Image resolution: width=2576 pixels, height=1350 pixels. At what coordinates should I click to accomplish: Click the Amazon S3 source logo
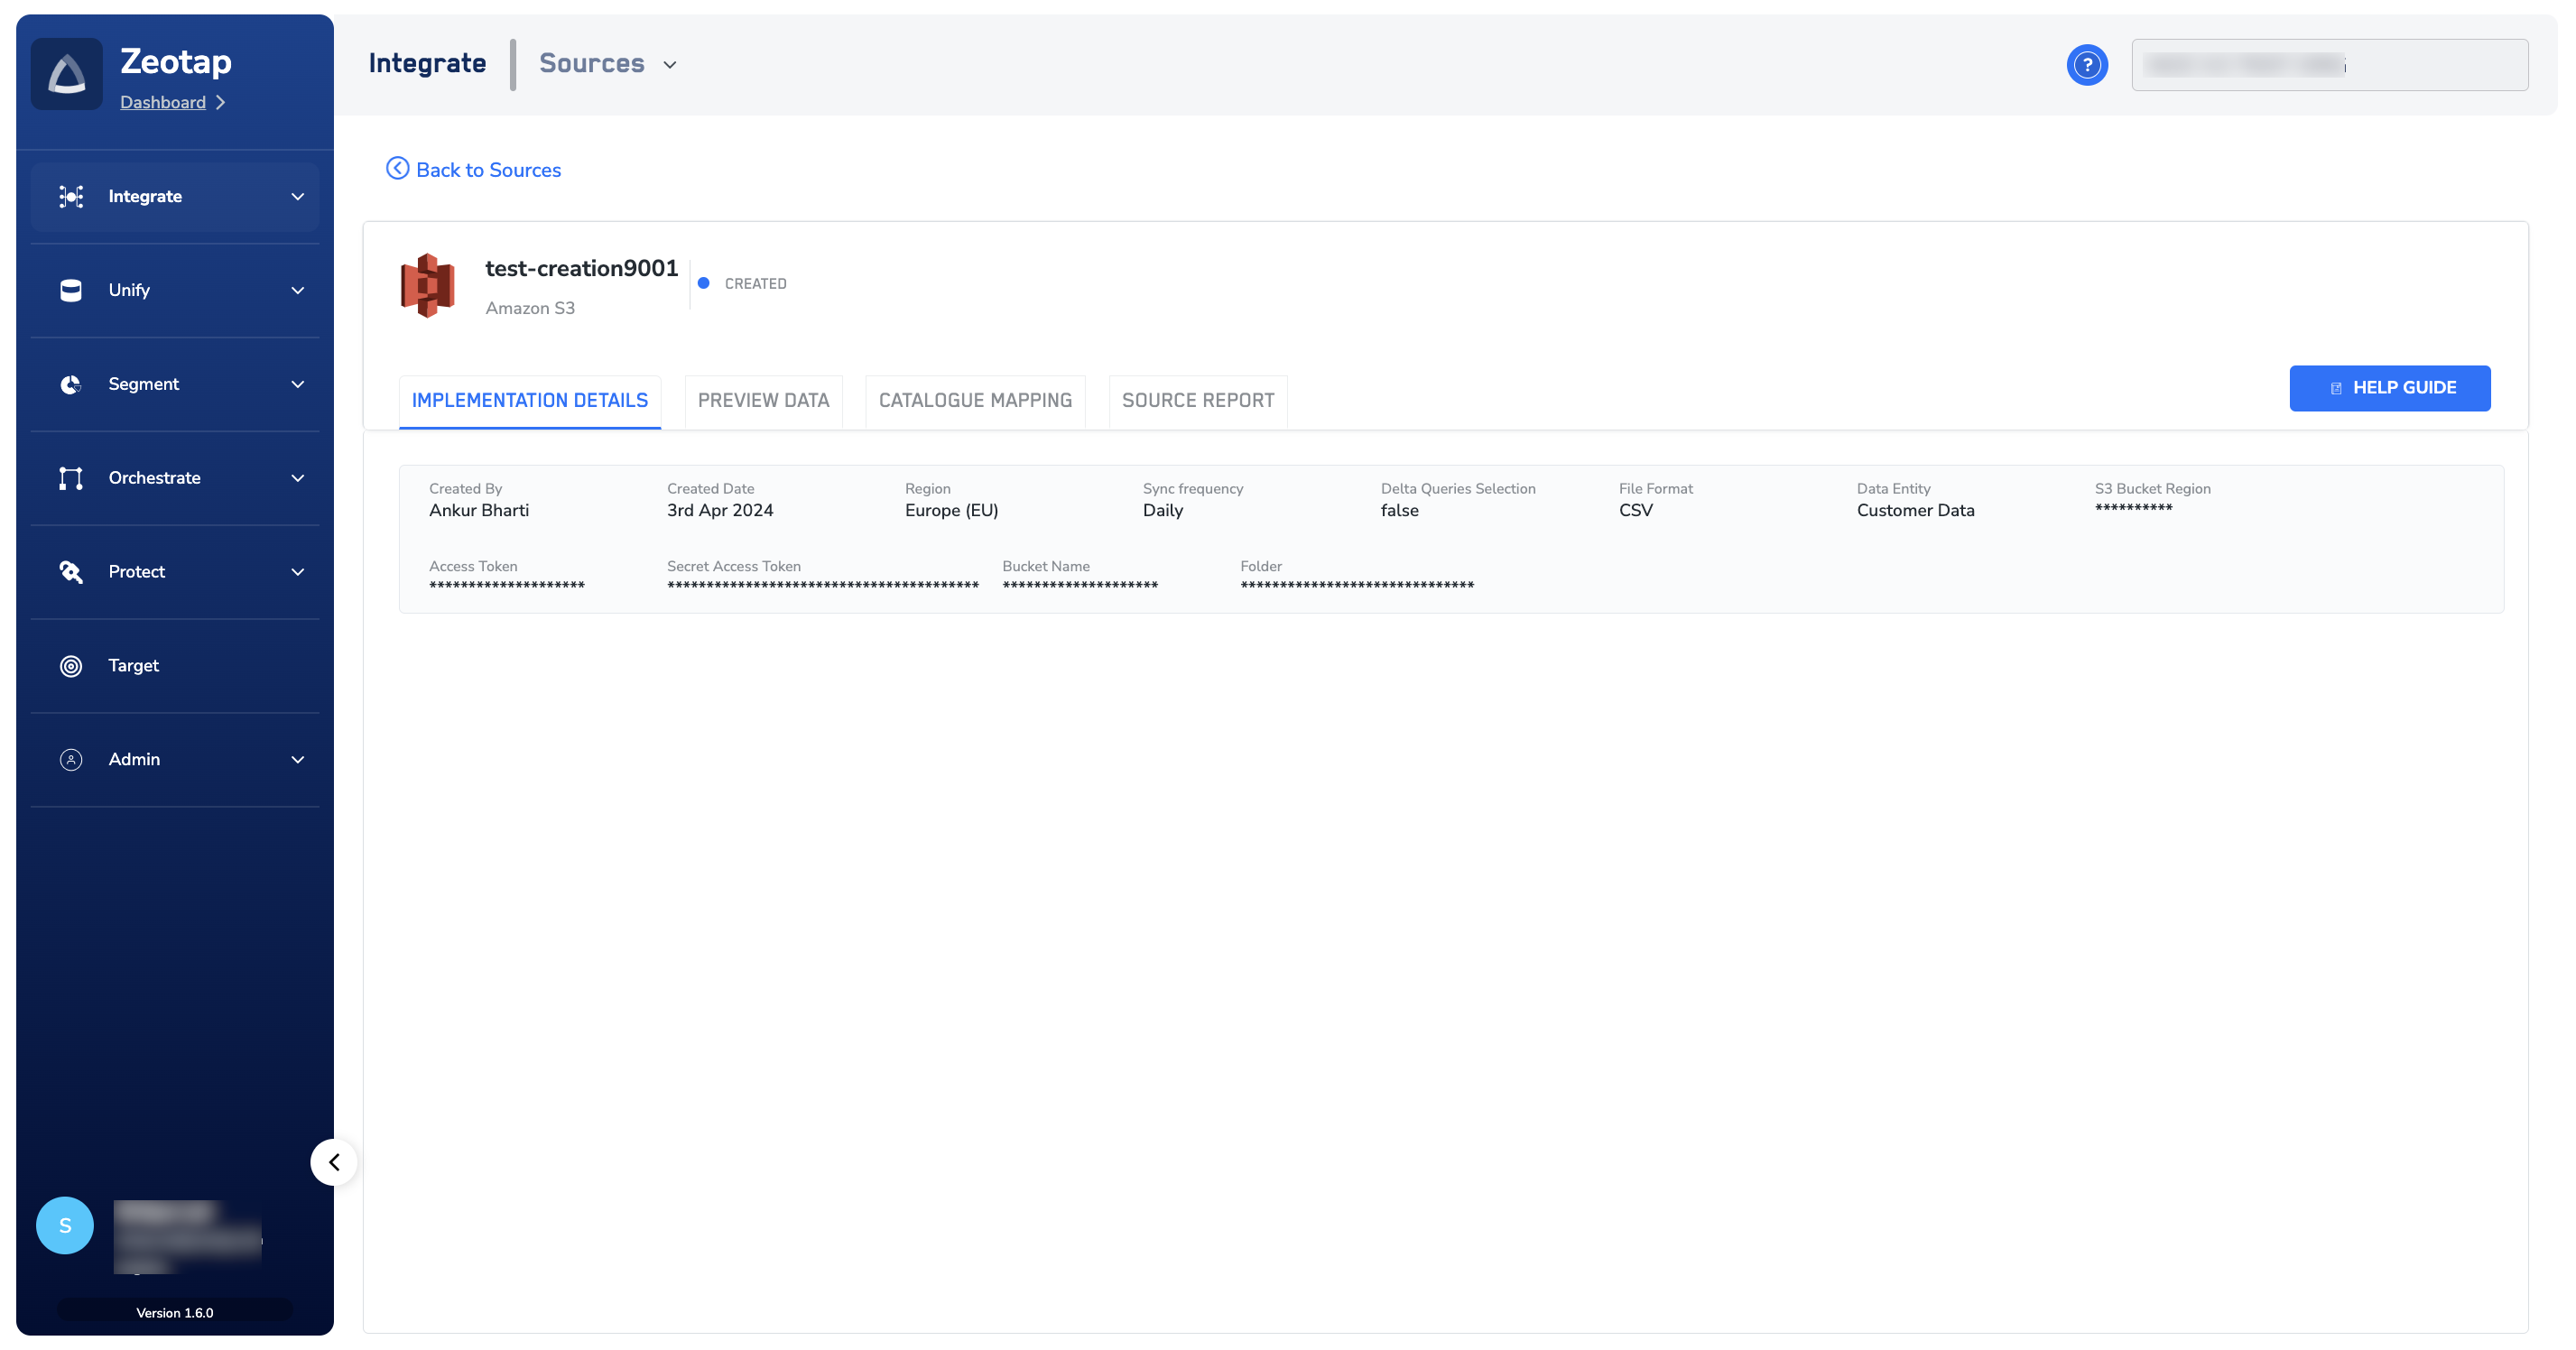pyautogui.click(x=428, y=286)
